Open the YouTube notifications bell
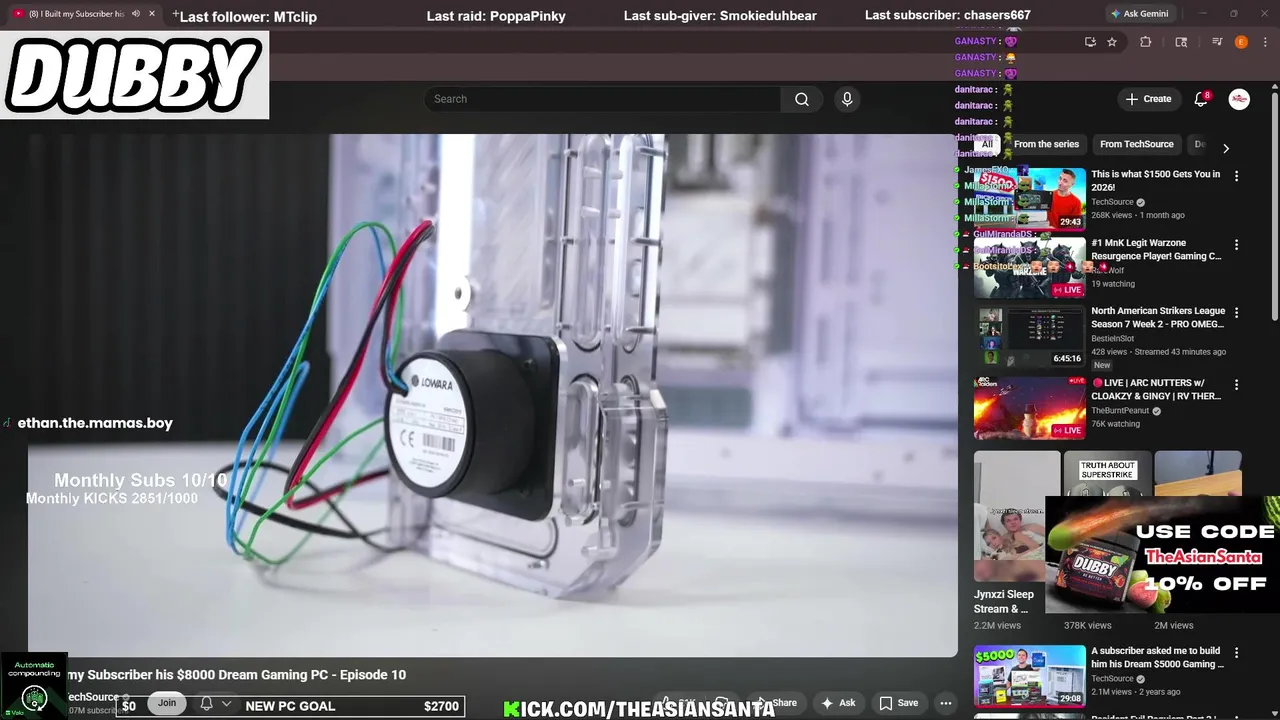 [1202, 99]
